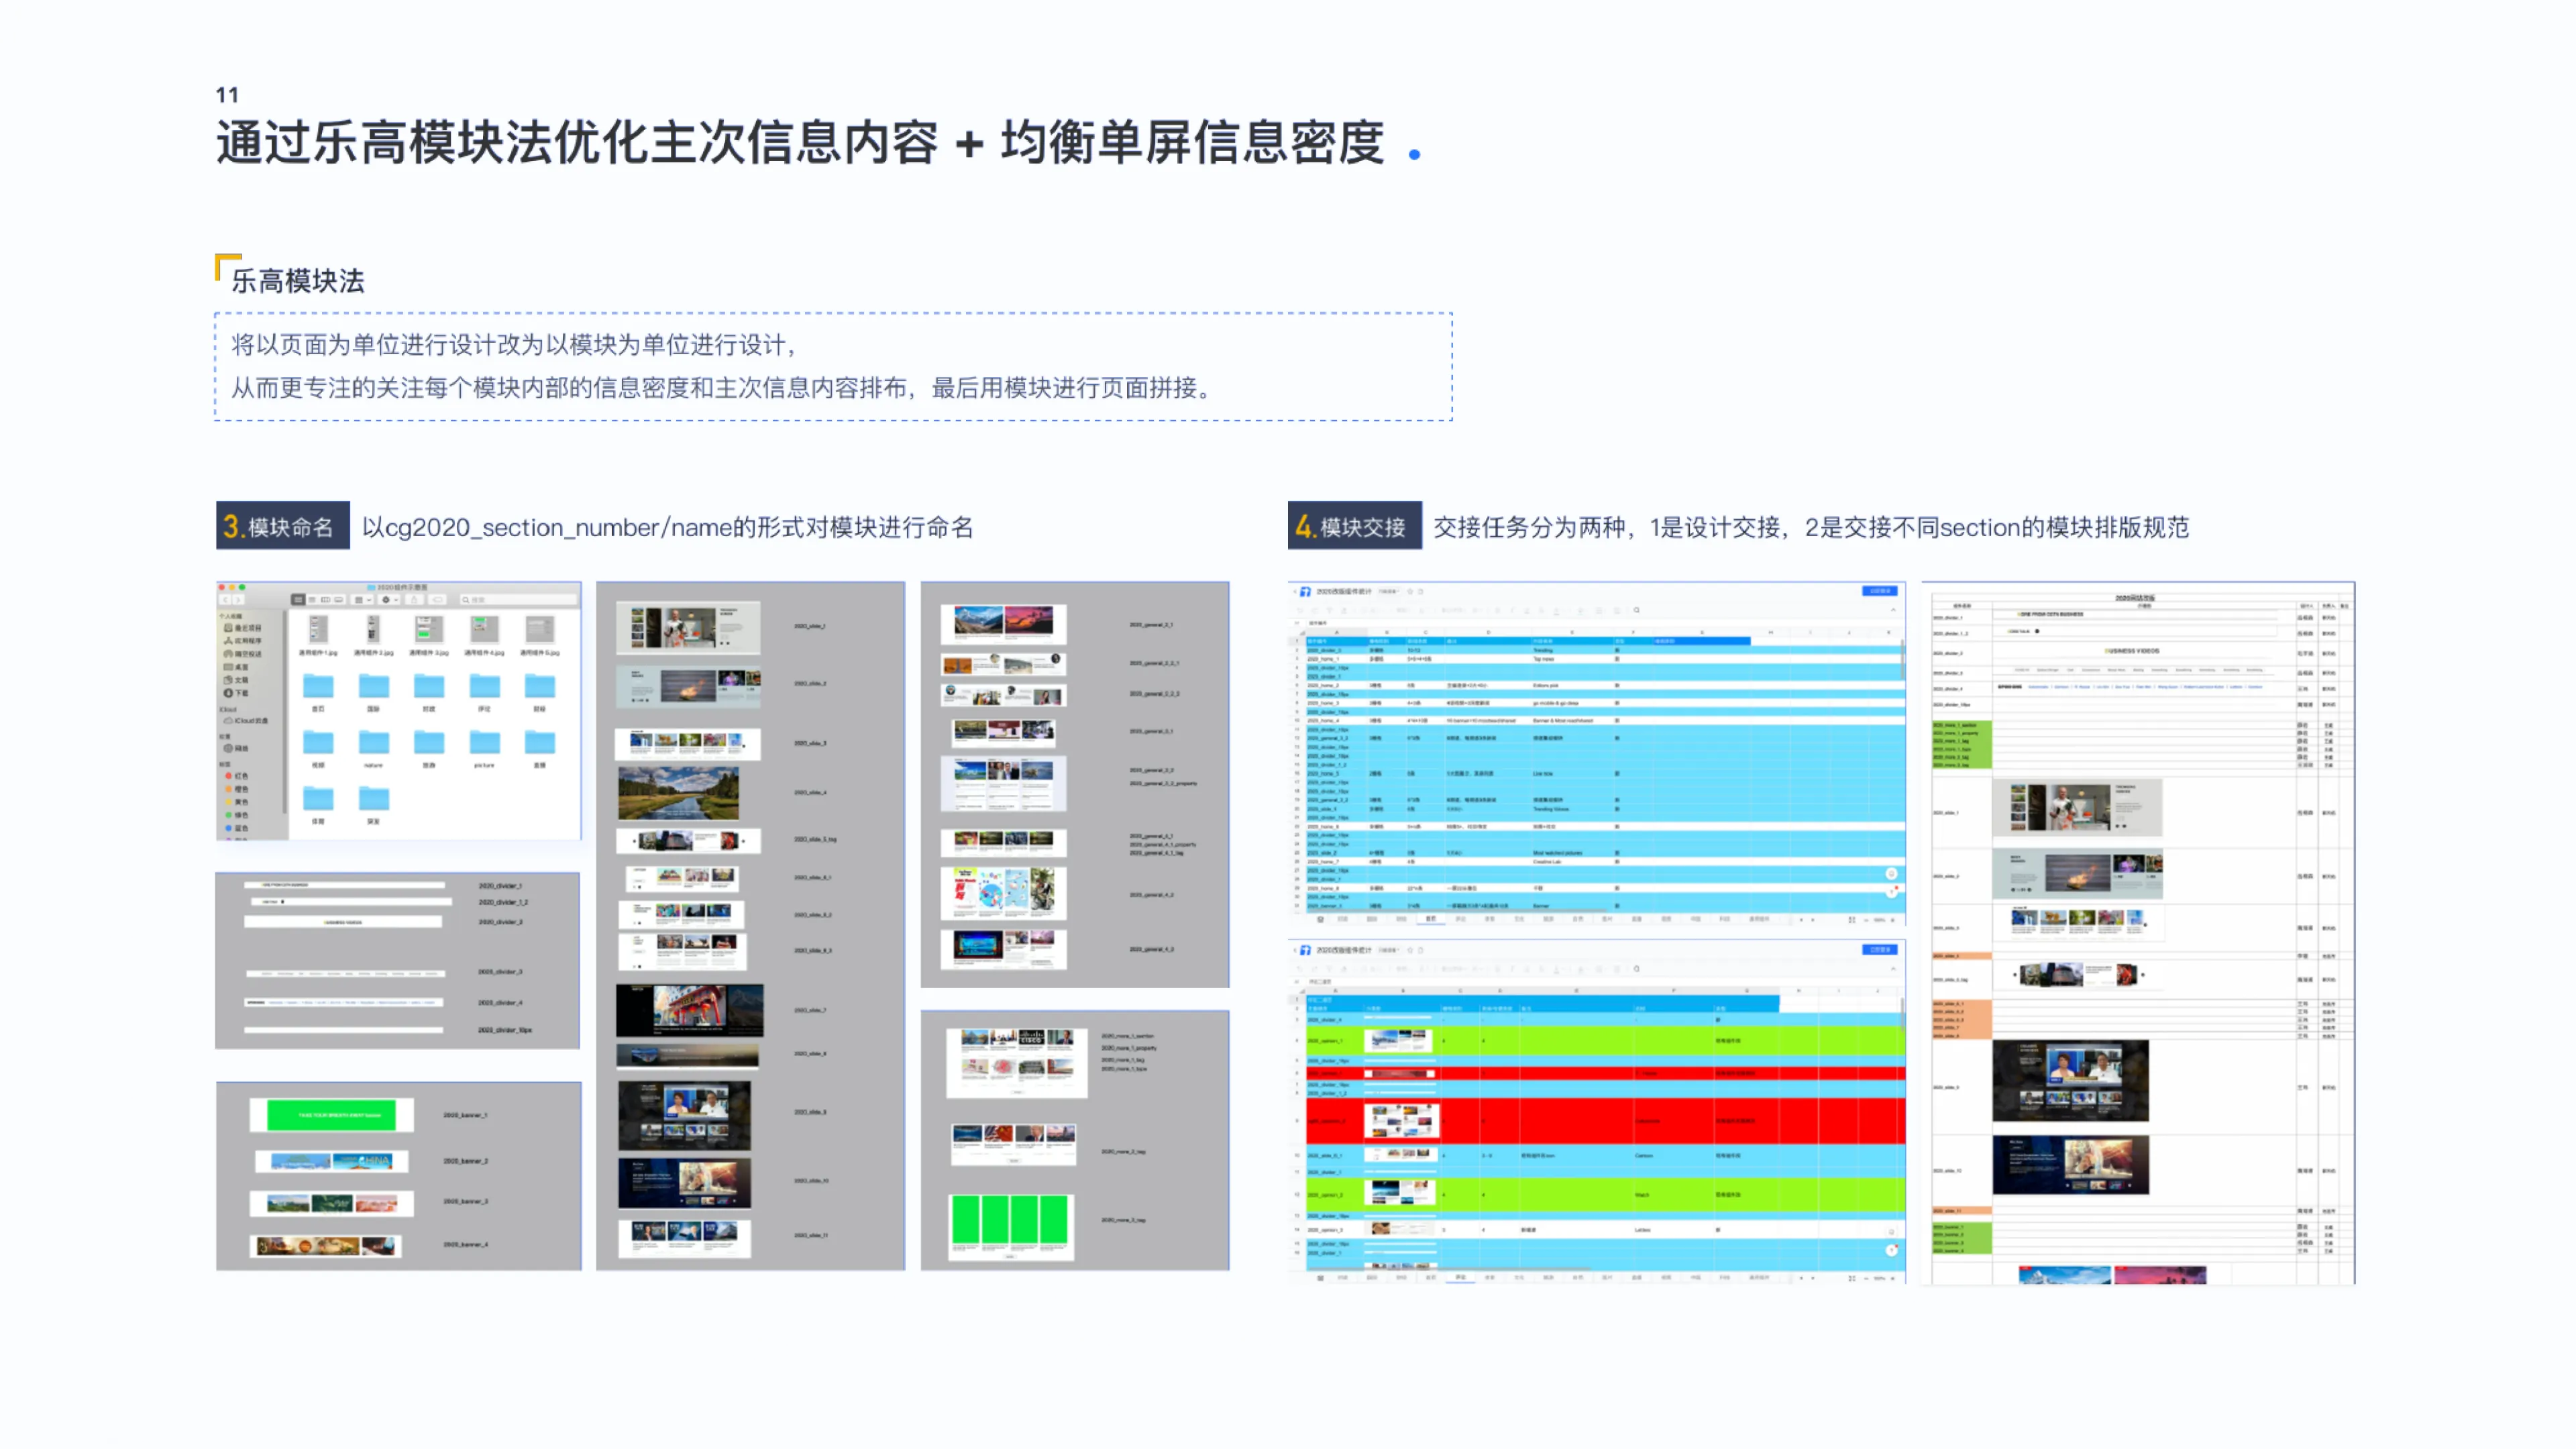
Task: Click the sheet list icon in upper spreadsheet tab bar
Action: pos(1320,919)
